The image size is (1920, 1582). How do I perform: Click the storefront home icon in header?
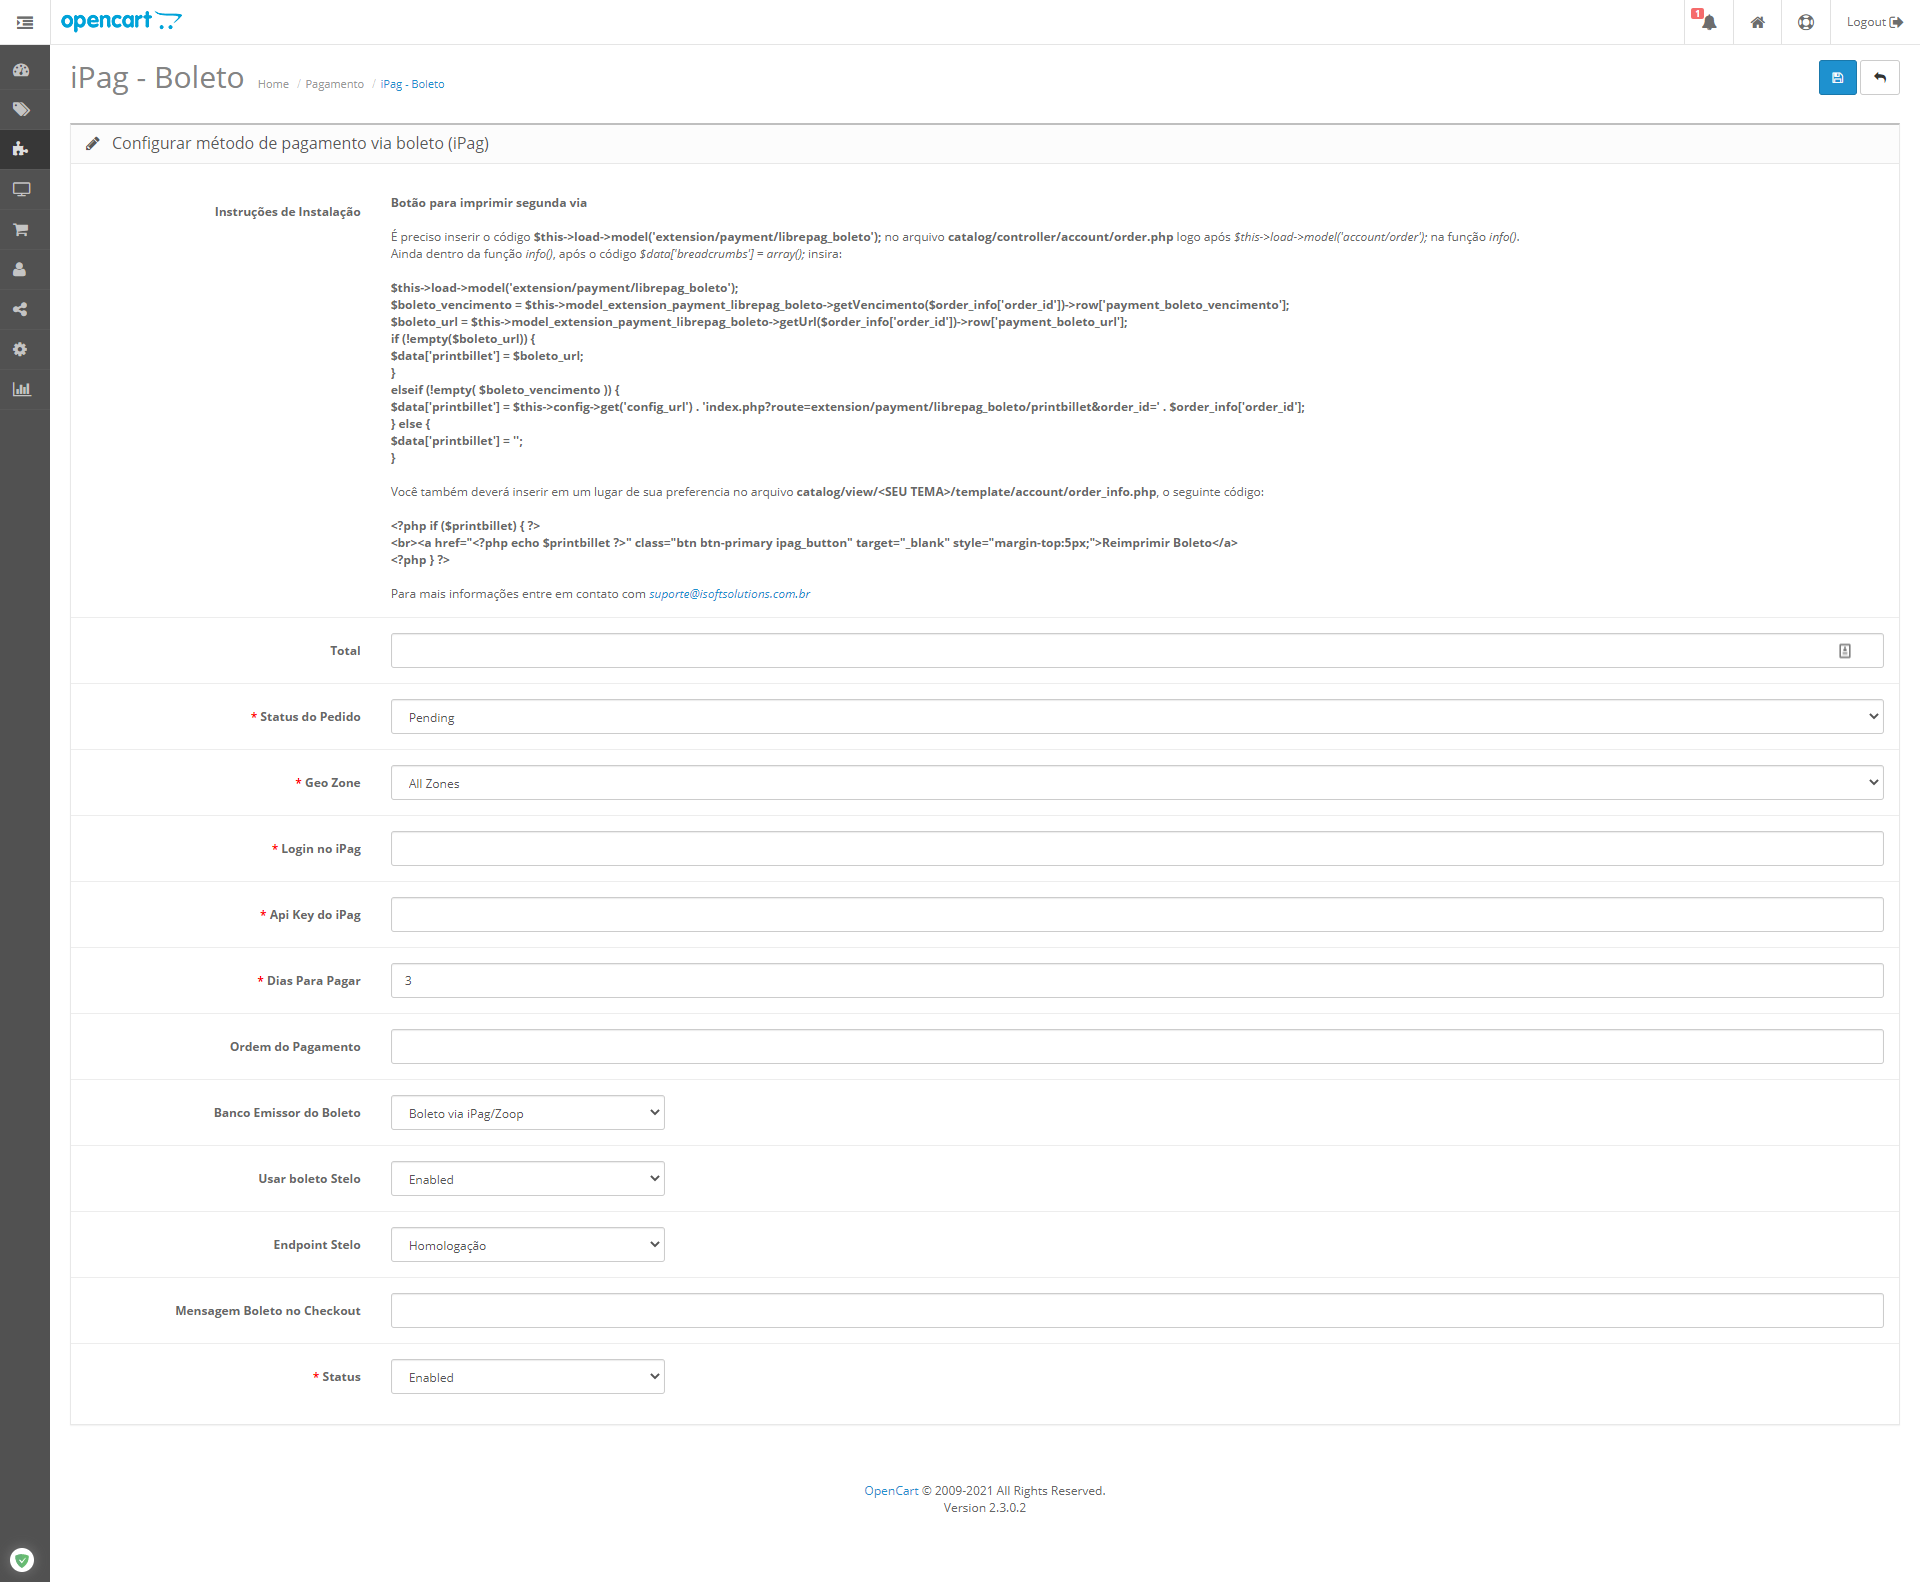tap(1757, 22)
